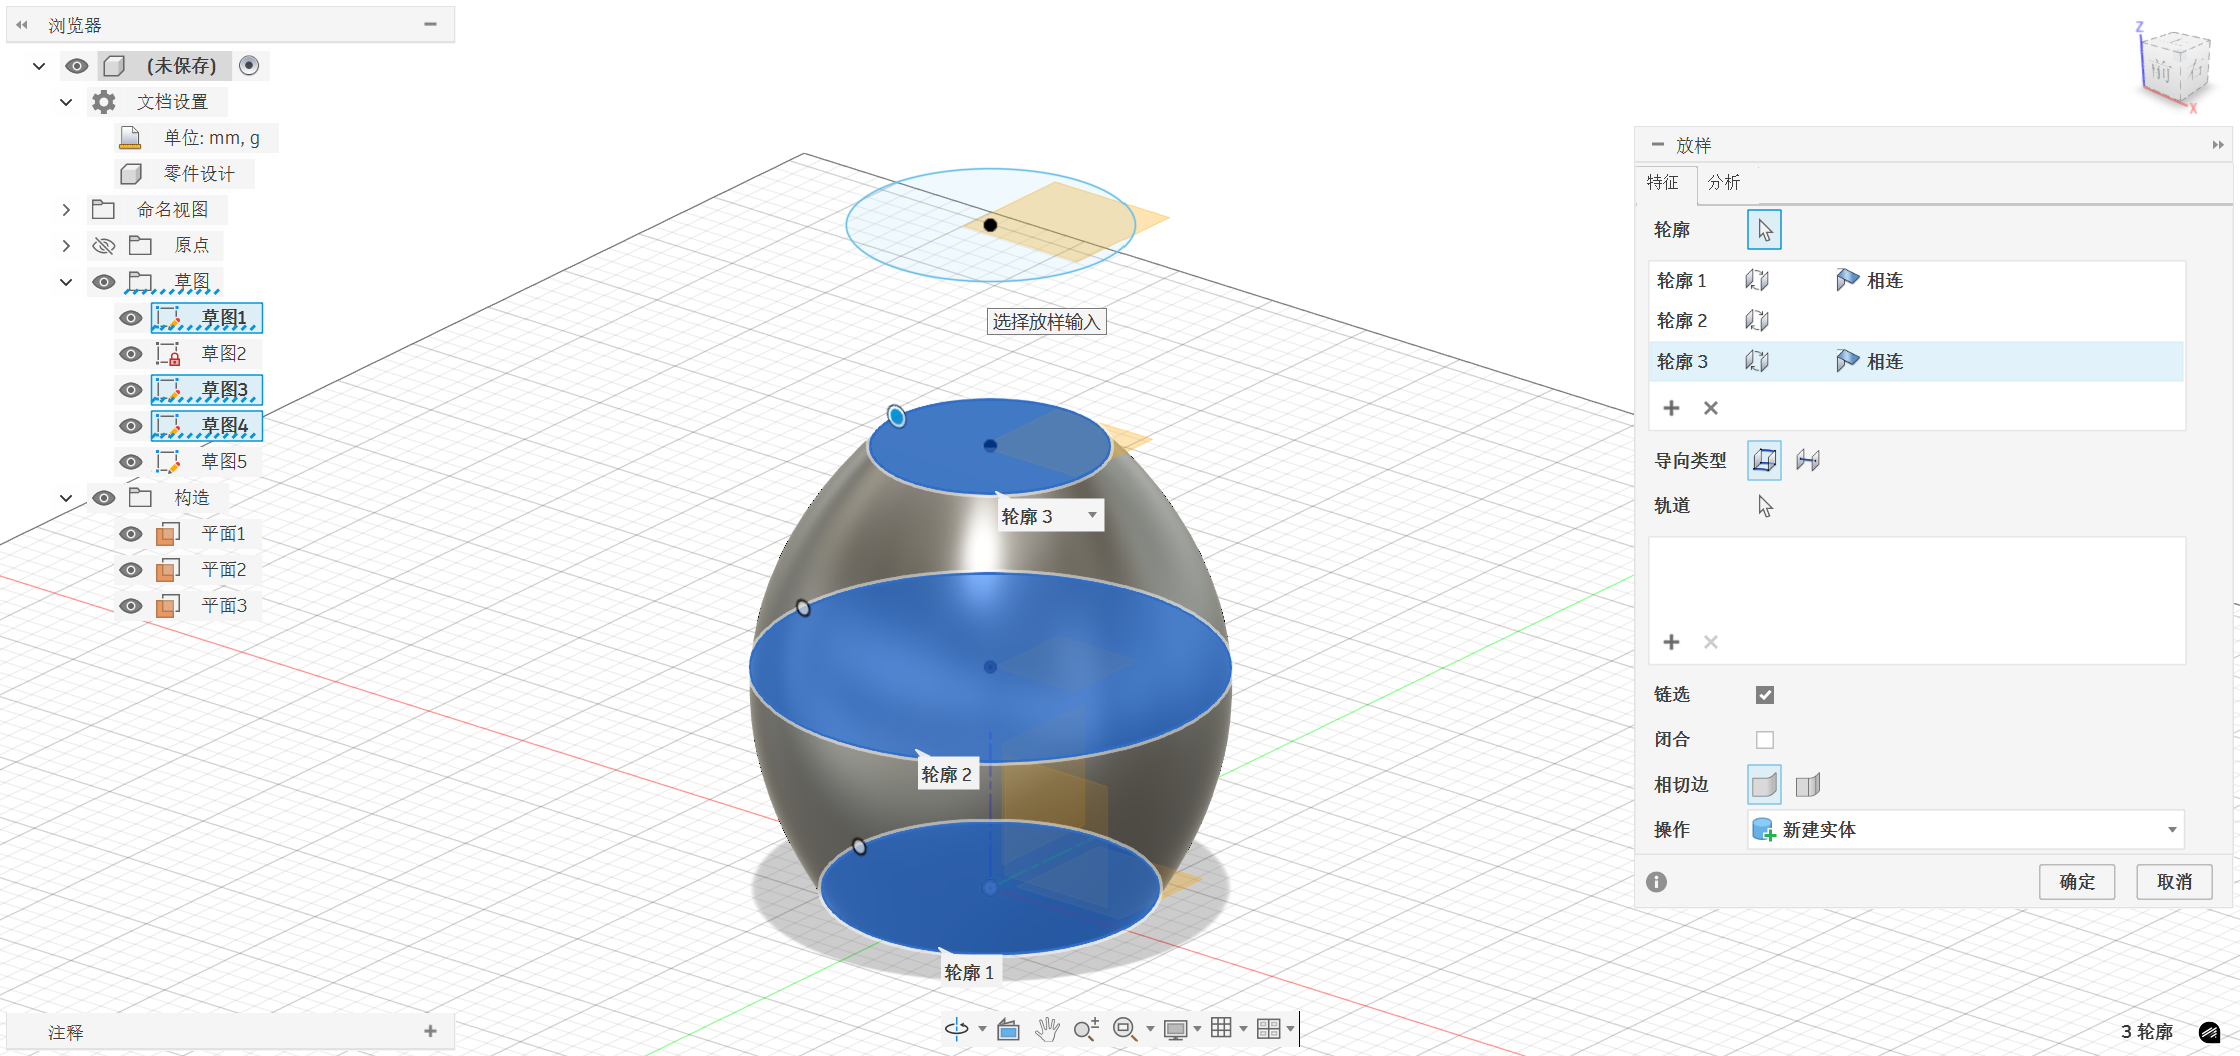Click the 轮廓 selection cursor button
This screenshot has width=2240, height=1056.
coord(1764,230)
